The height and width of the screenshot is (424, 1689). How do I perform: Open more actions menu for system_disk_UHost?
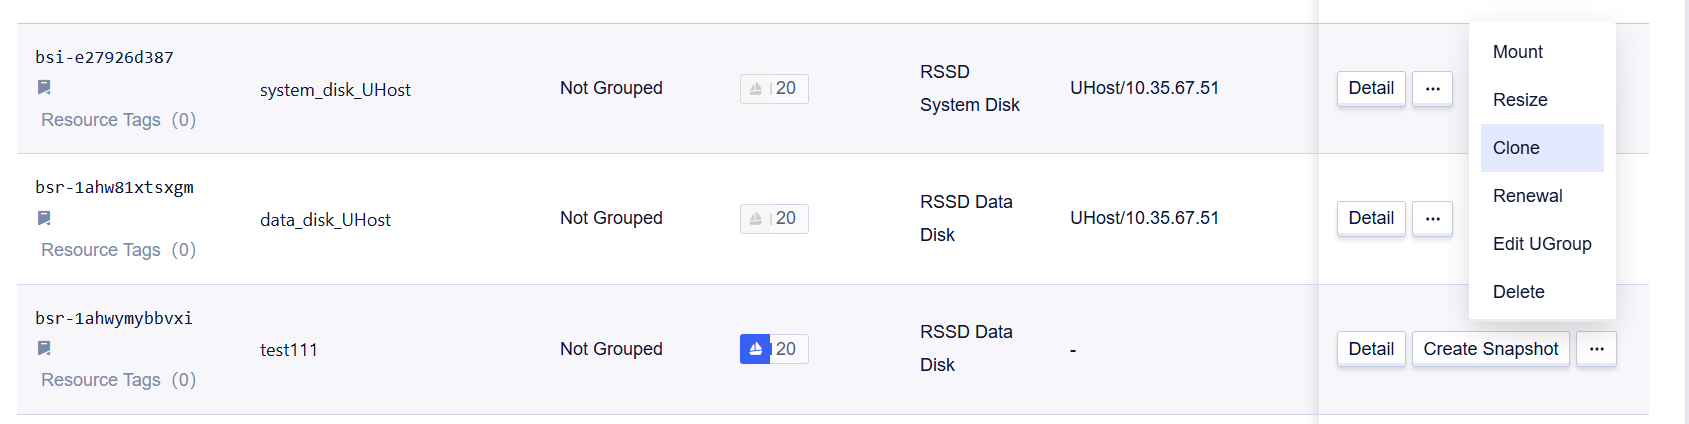1432,88
